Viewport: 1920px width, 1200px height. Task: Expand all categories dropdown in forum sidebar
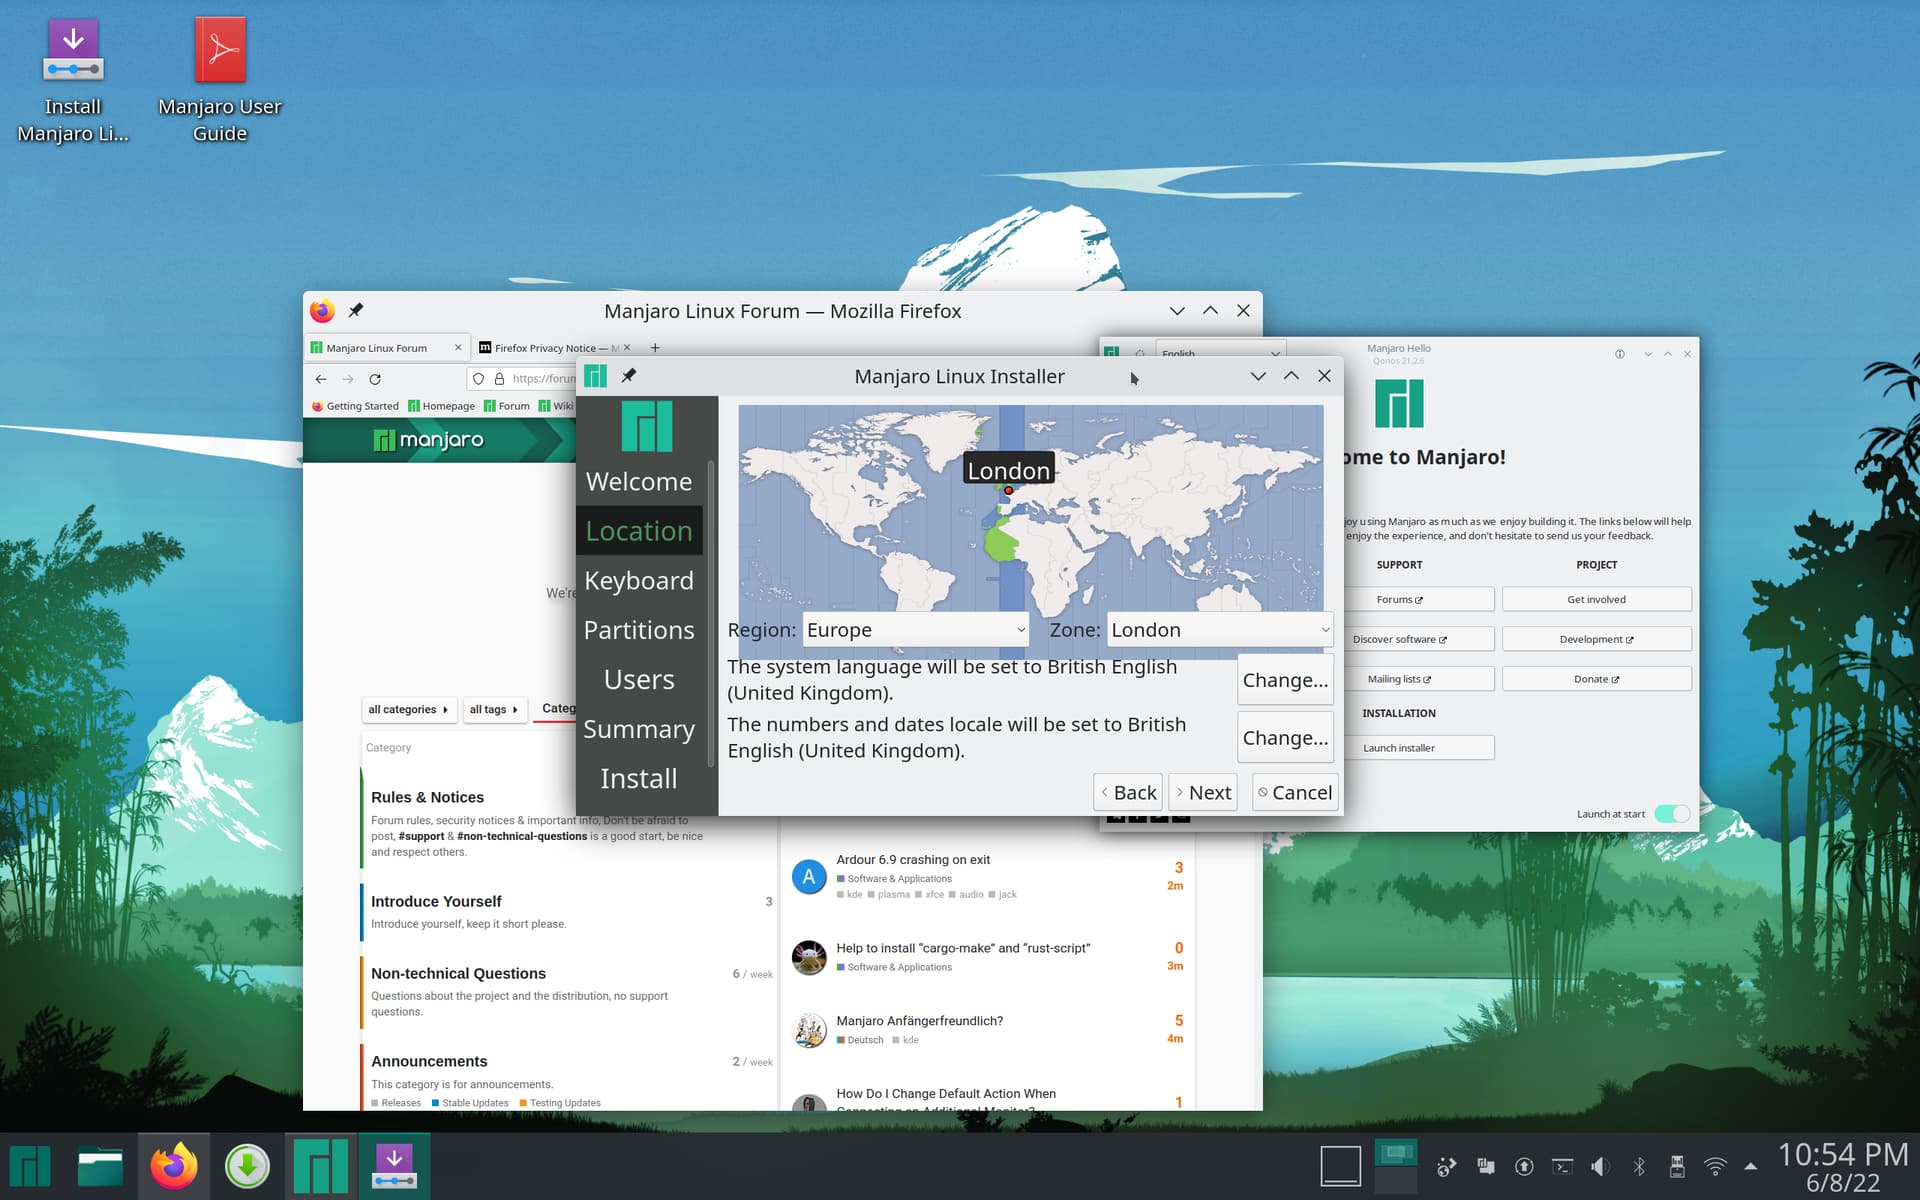[405, 706]
